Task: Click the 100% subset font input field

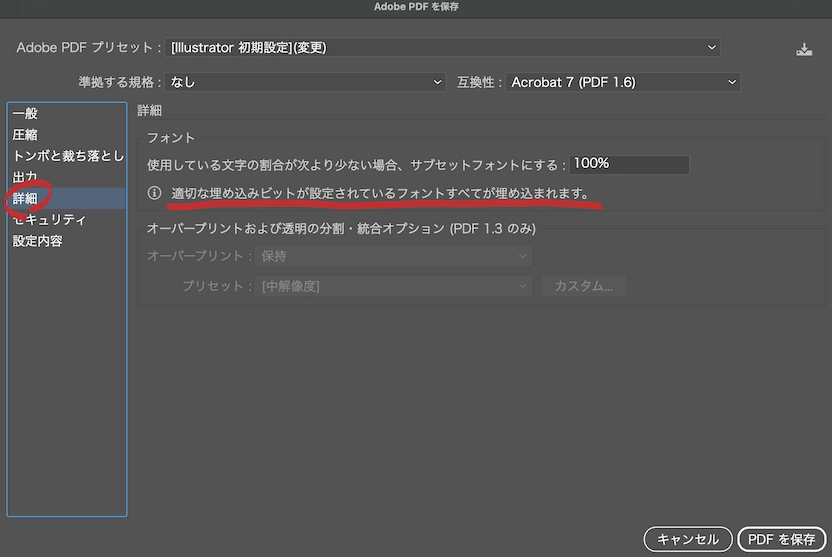Action: pyautogui.click(x=629, y=164)
